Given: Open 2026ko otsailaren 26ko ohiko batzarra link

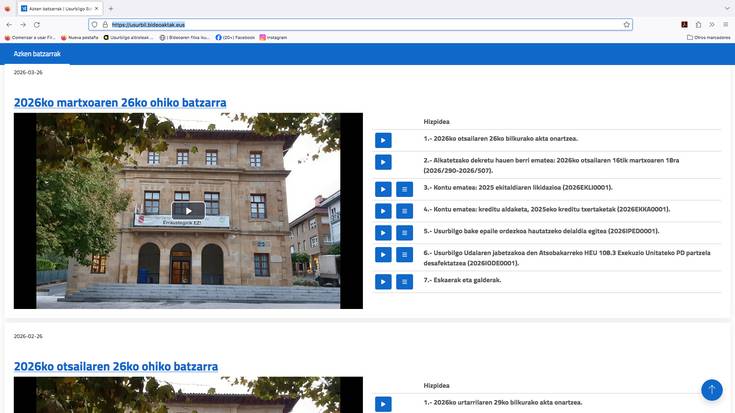Looking at the screenshot, I should [116, 366].
